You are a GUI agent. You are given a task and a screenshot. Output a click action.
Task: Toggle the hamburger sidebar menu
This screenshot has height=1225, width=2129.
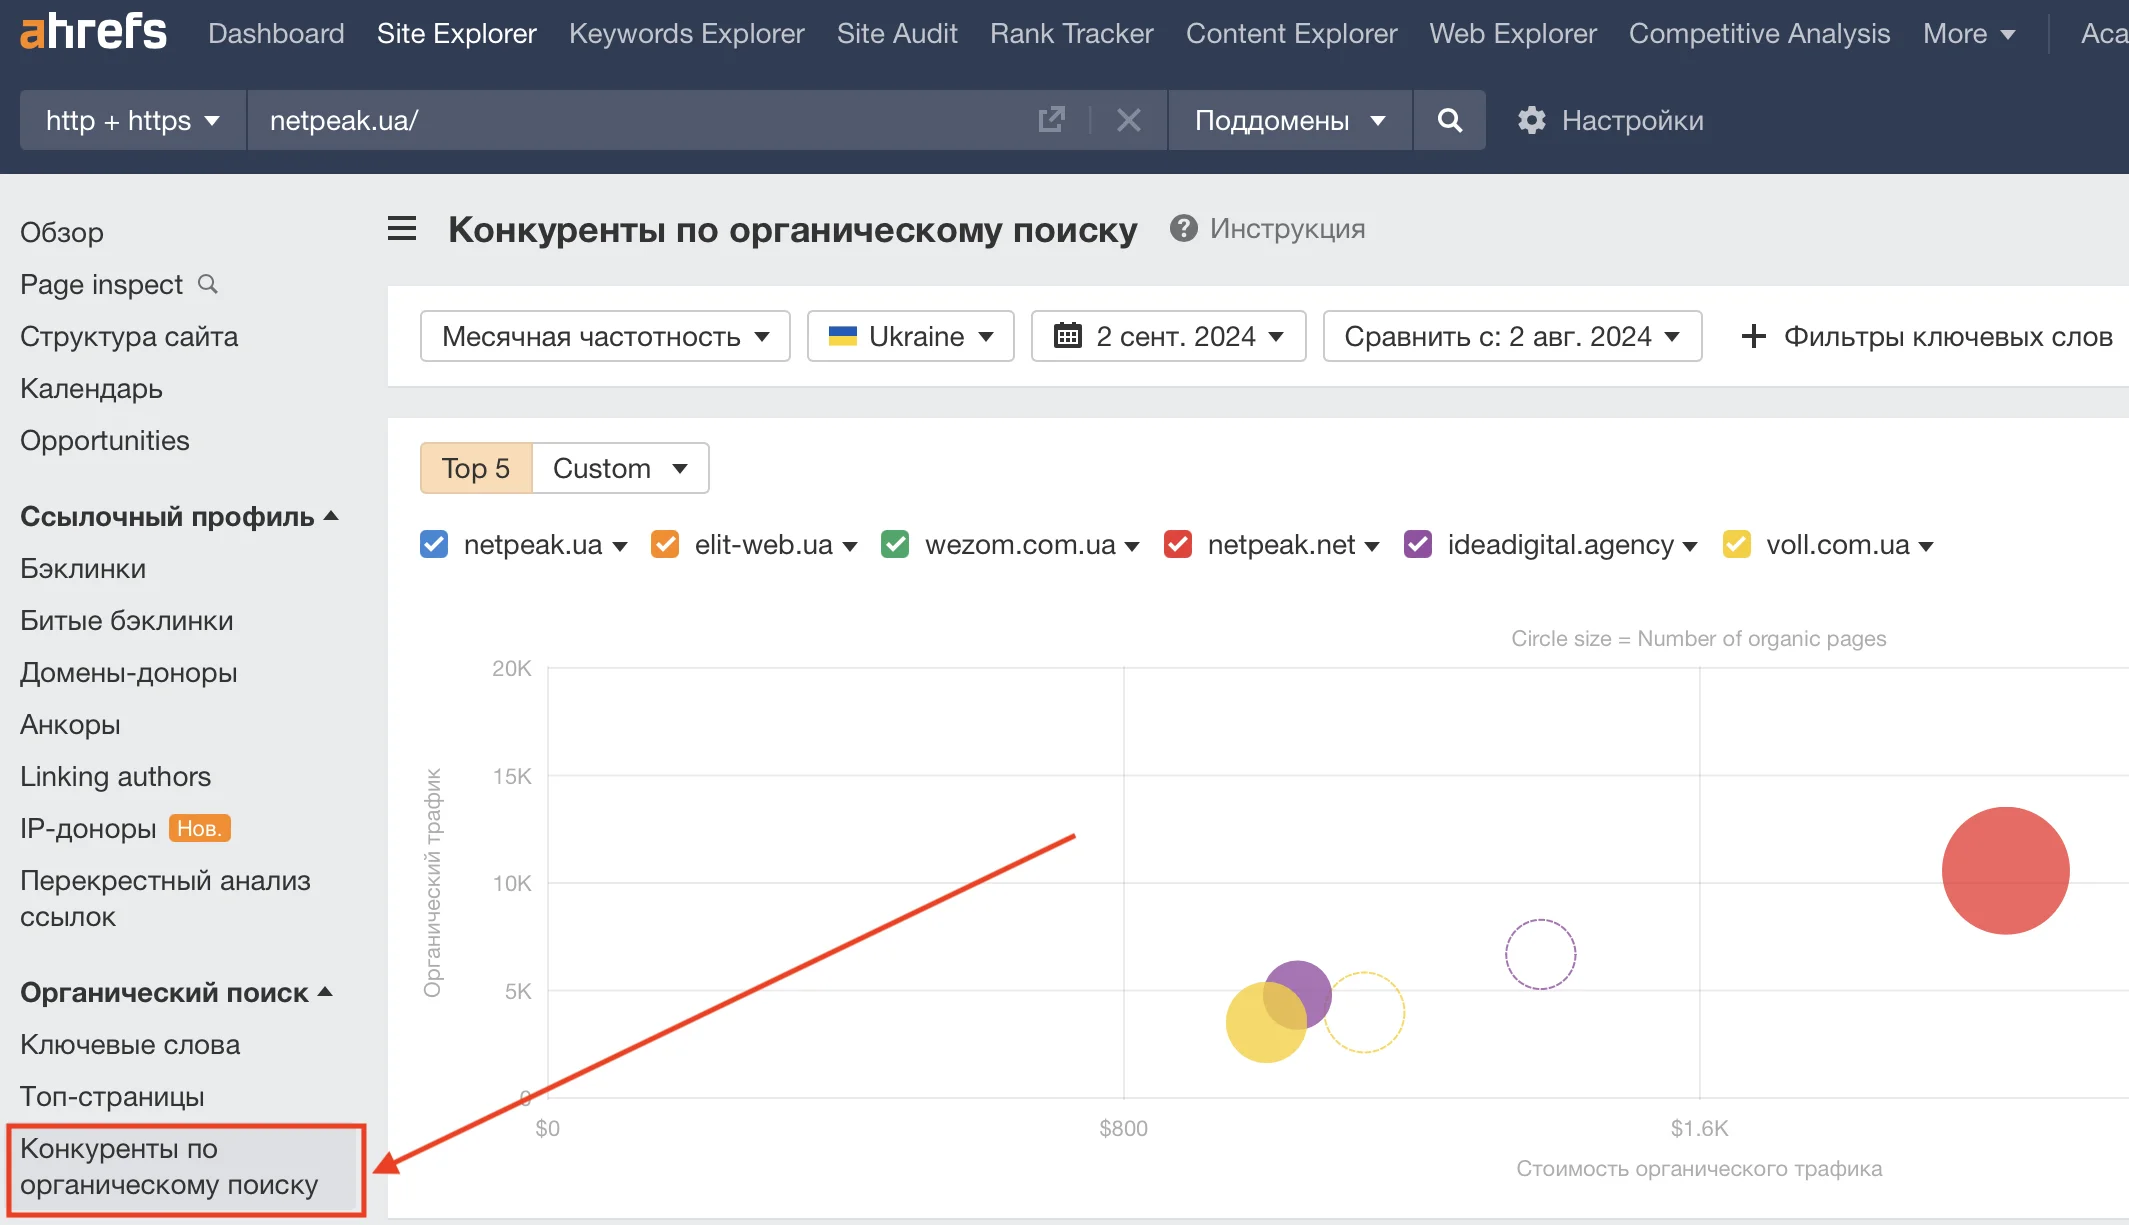(x=402, y=229)
